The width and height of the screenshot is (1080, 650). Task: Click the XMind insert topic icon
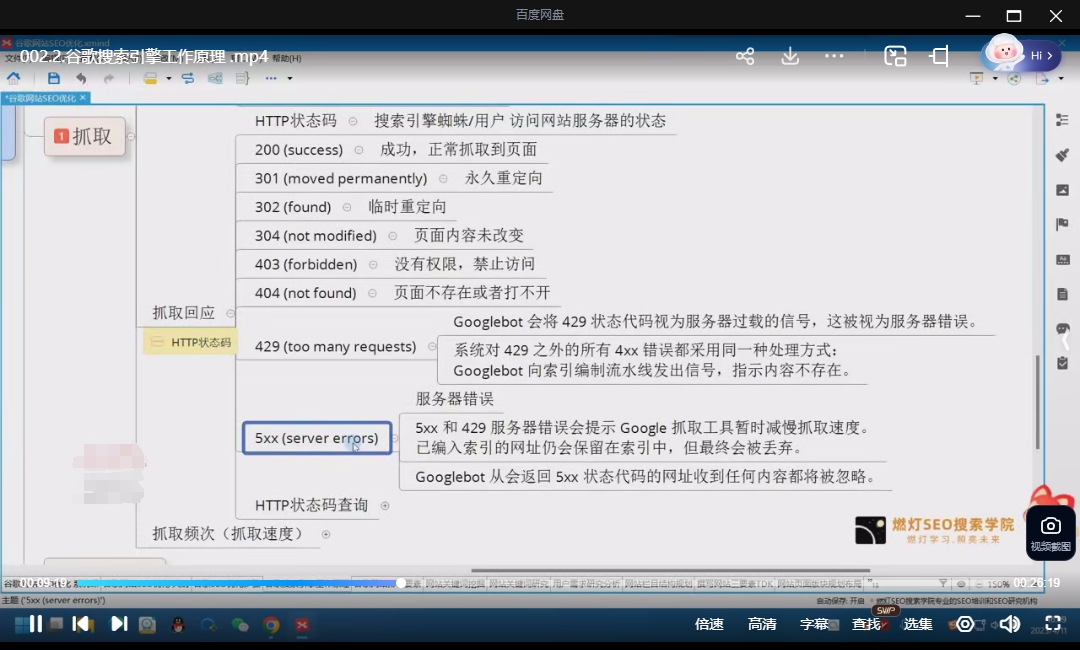tap(150, 78)
